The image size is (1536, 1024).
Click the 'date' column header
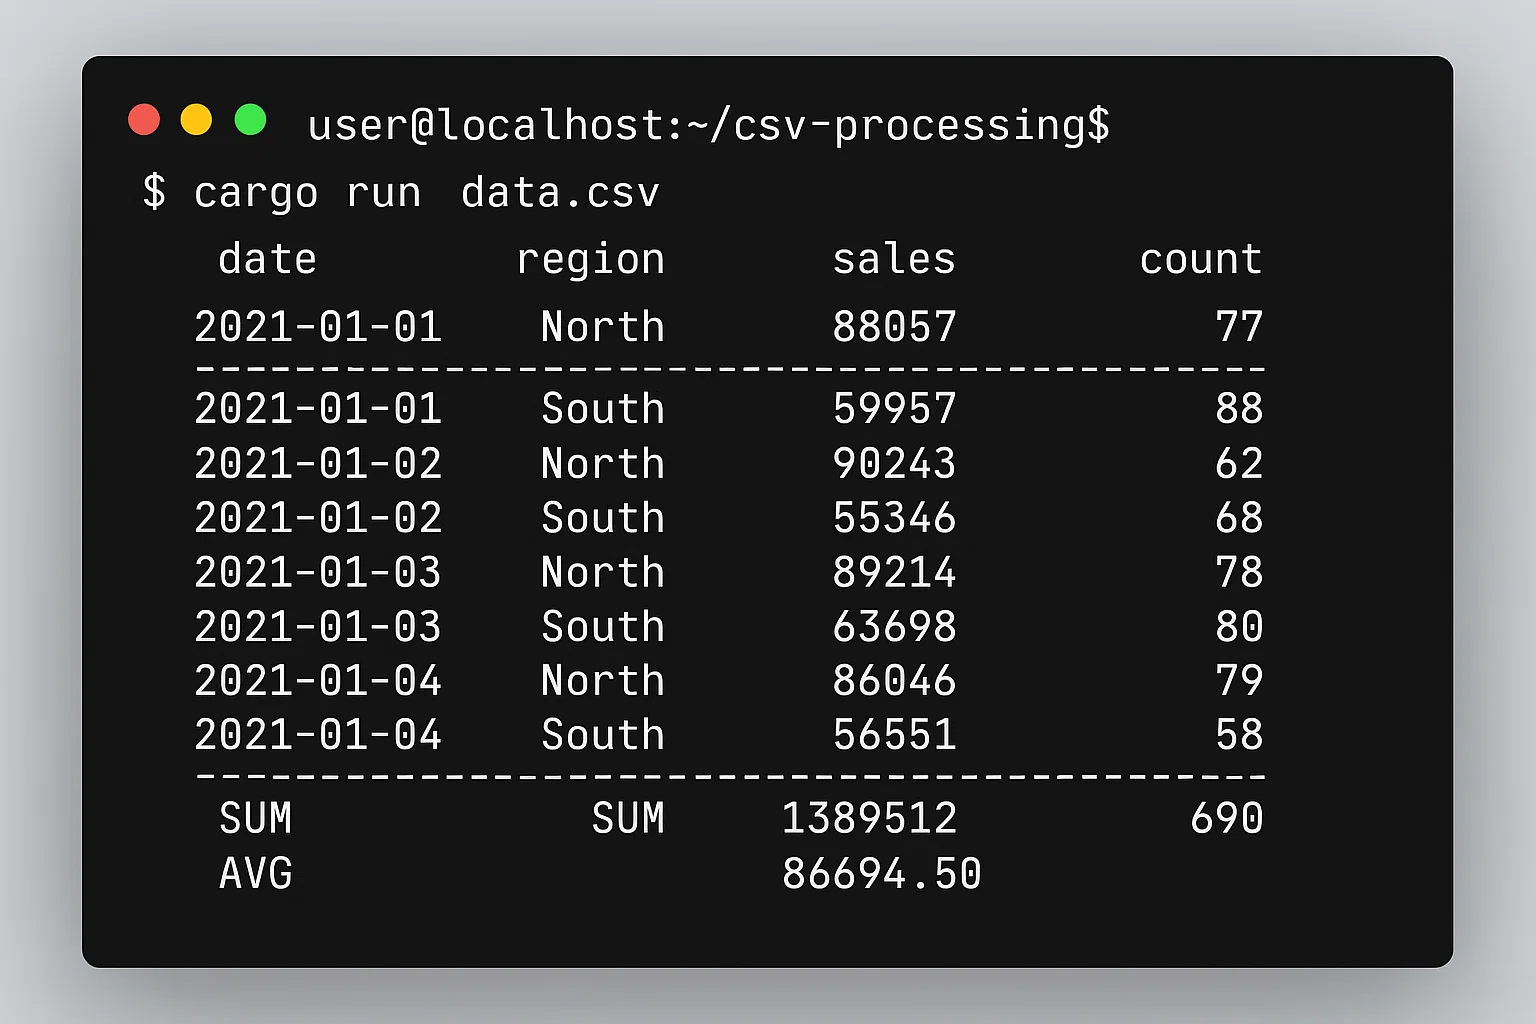tap(267, 259)
